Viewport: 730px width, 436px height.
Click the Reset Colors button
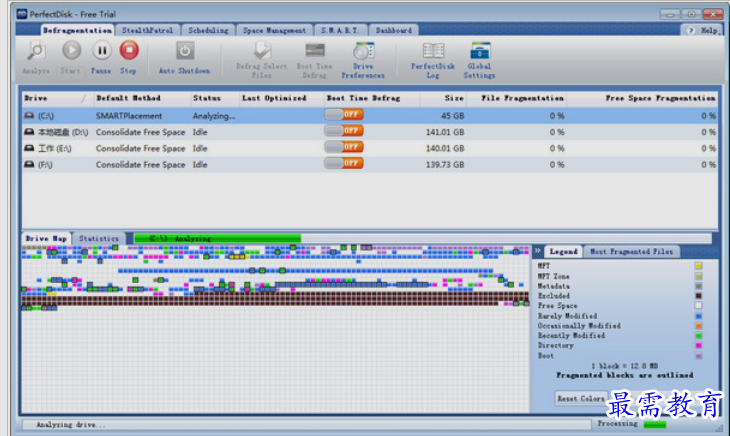click(x=581, y=399)
